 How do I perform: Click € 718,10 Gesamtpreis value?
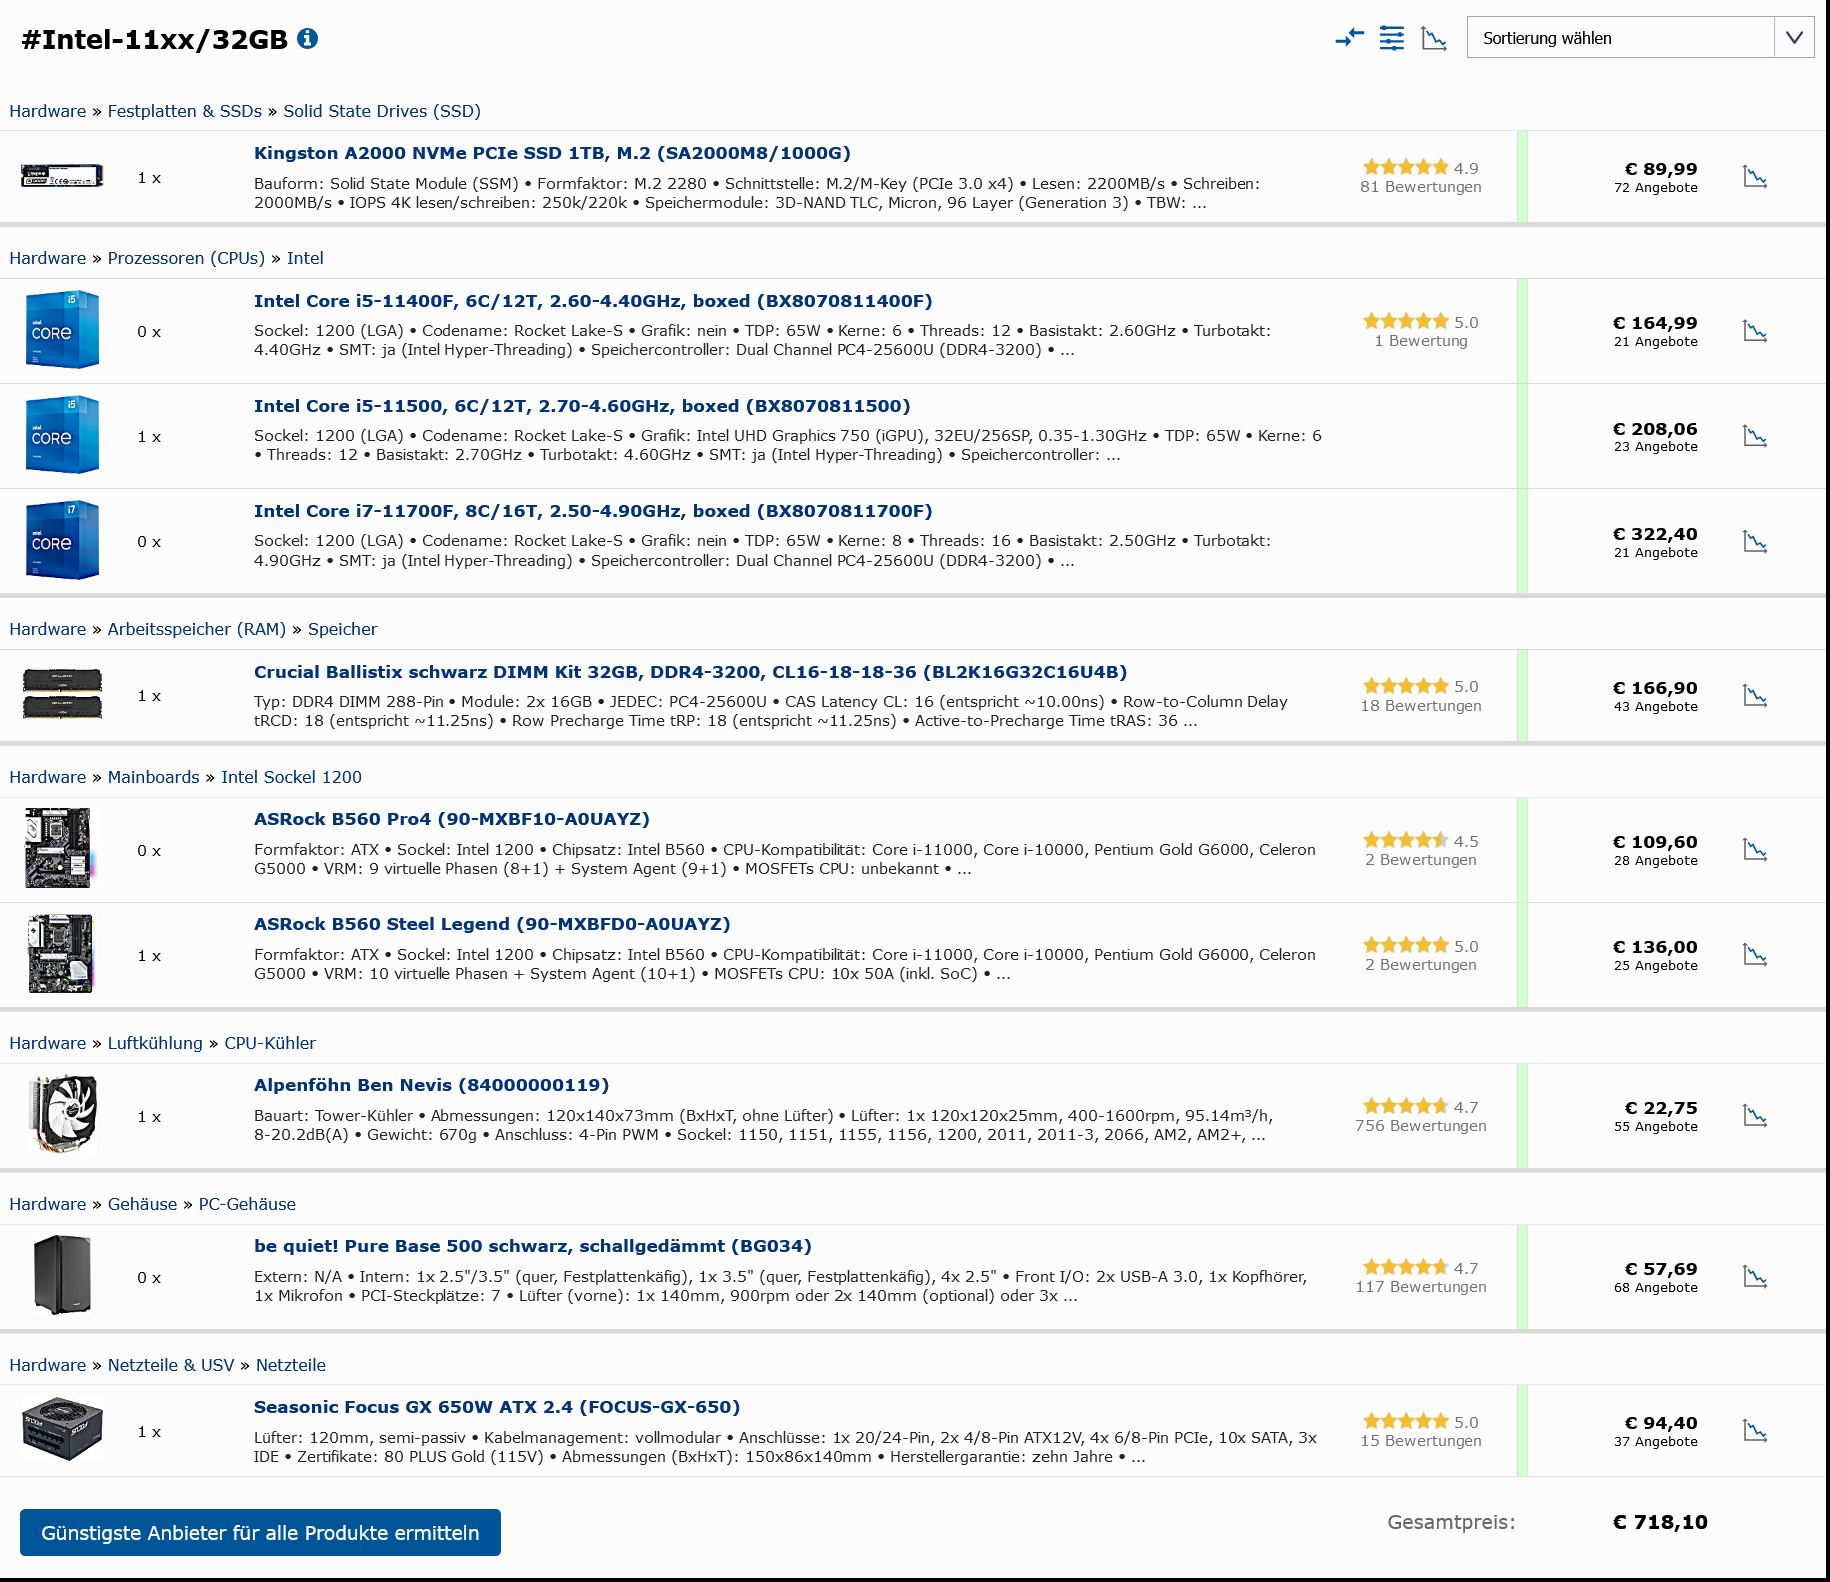(1660, 1522)
